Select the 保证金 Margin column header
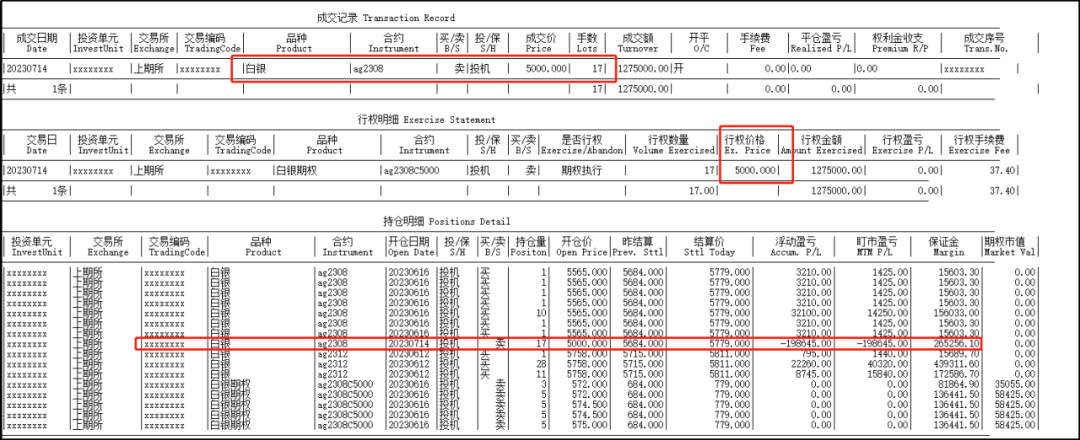This screenshot has width=1080, height=440. tap(949, 246)
